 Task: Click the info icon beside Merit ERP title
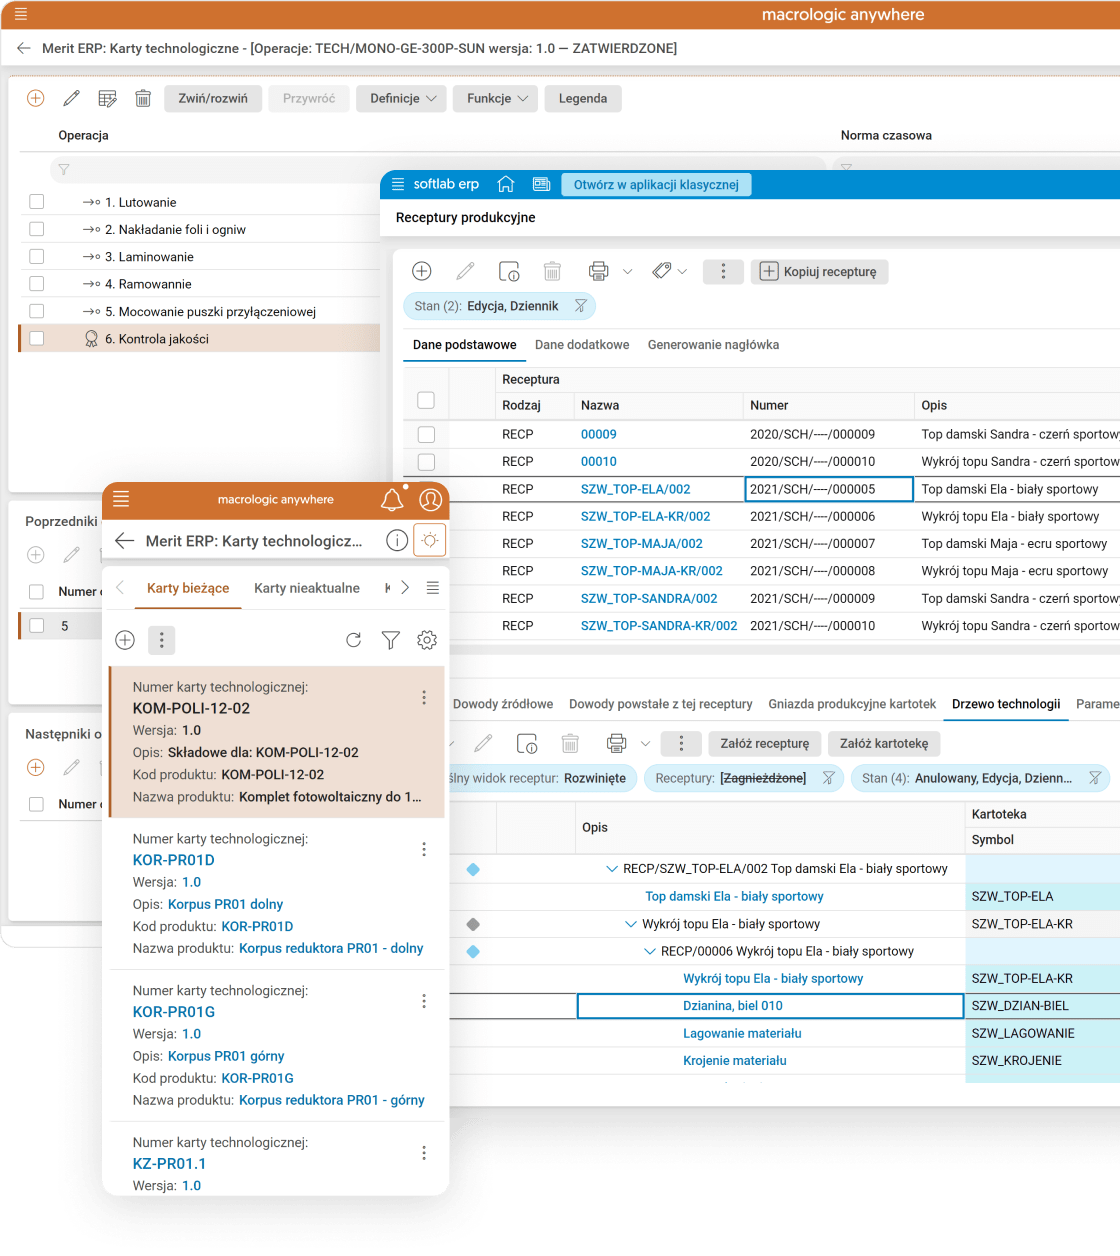[x=397, y=541]
